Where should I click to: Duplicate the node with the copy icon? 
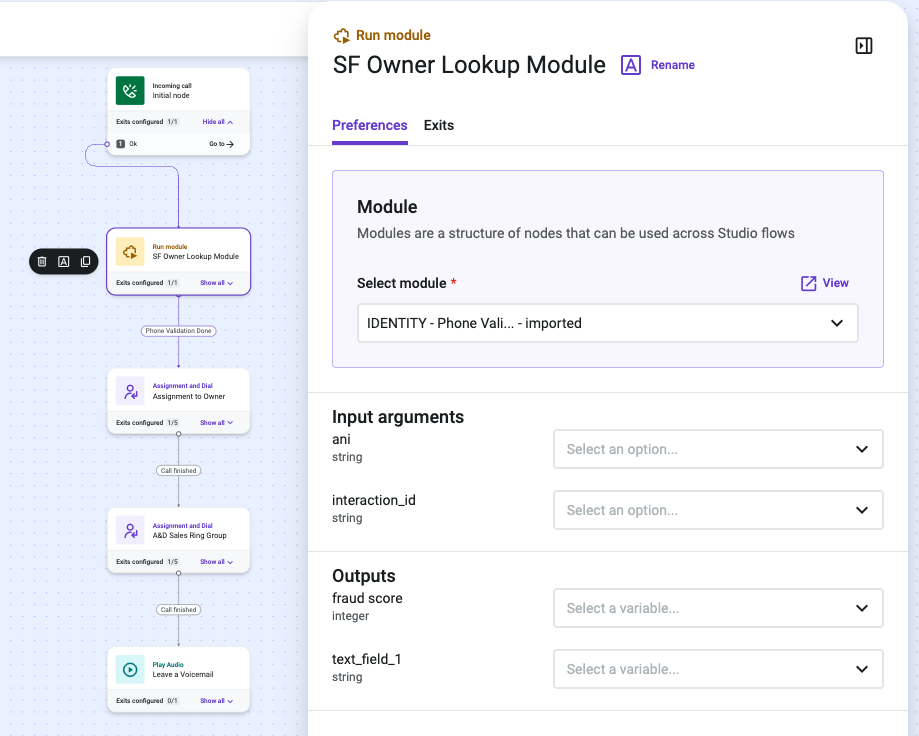86,261
